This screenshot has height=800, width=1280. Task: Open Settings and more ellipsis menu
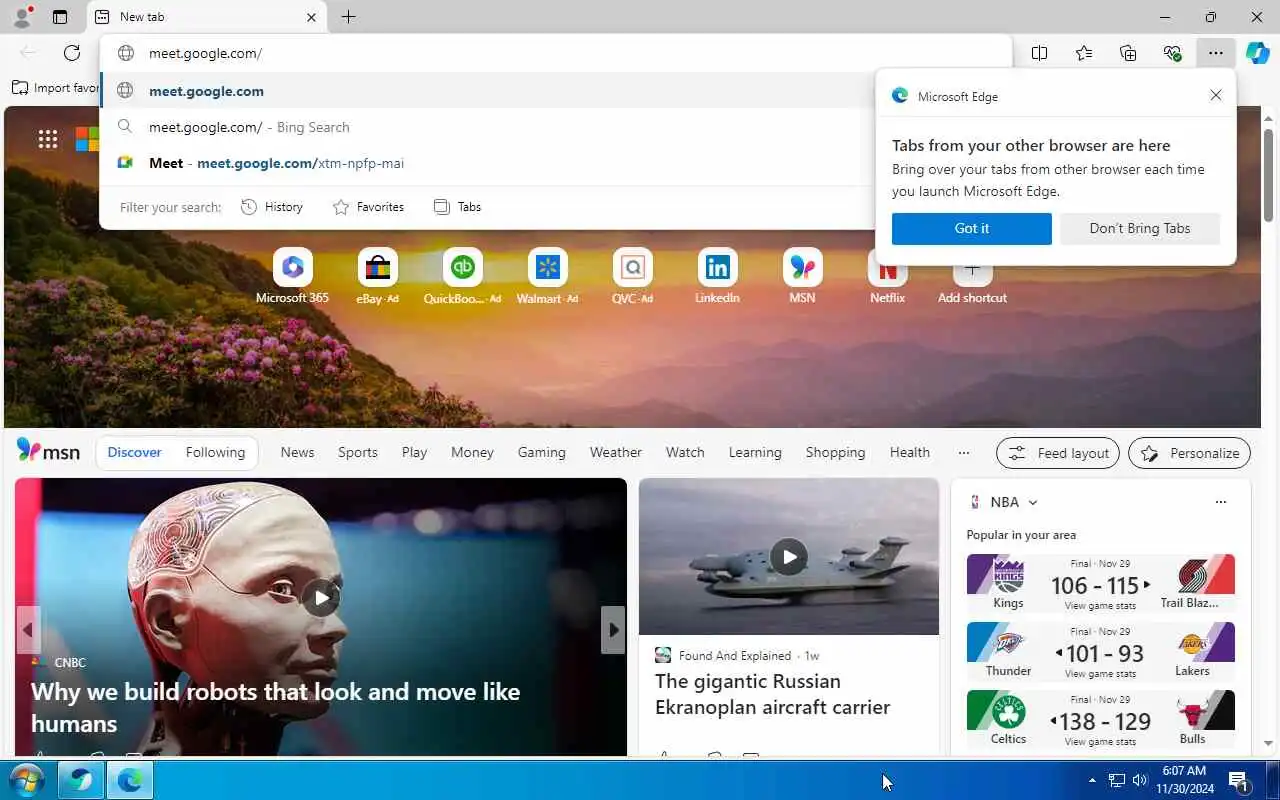pos(1215,53)
